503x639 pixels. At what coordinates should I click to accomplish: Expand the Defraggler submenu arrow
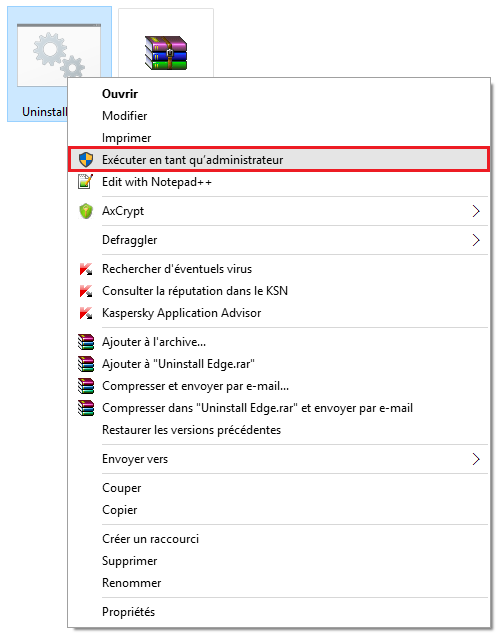[476, 240]
